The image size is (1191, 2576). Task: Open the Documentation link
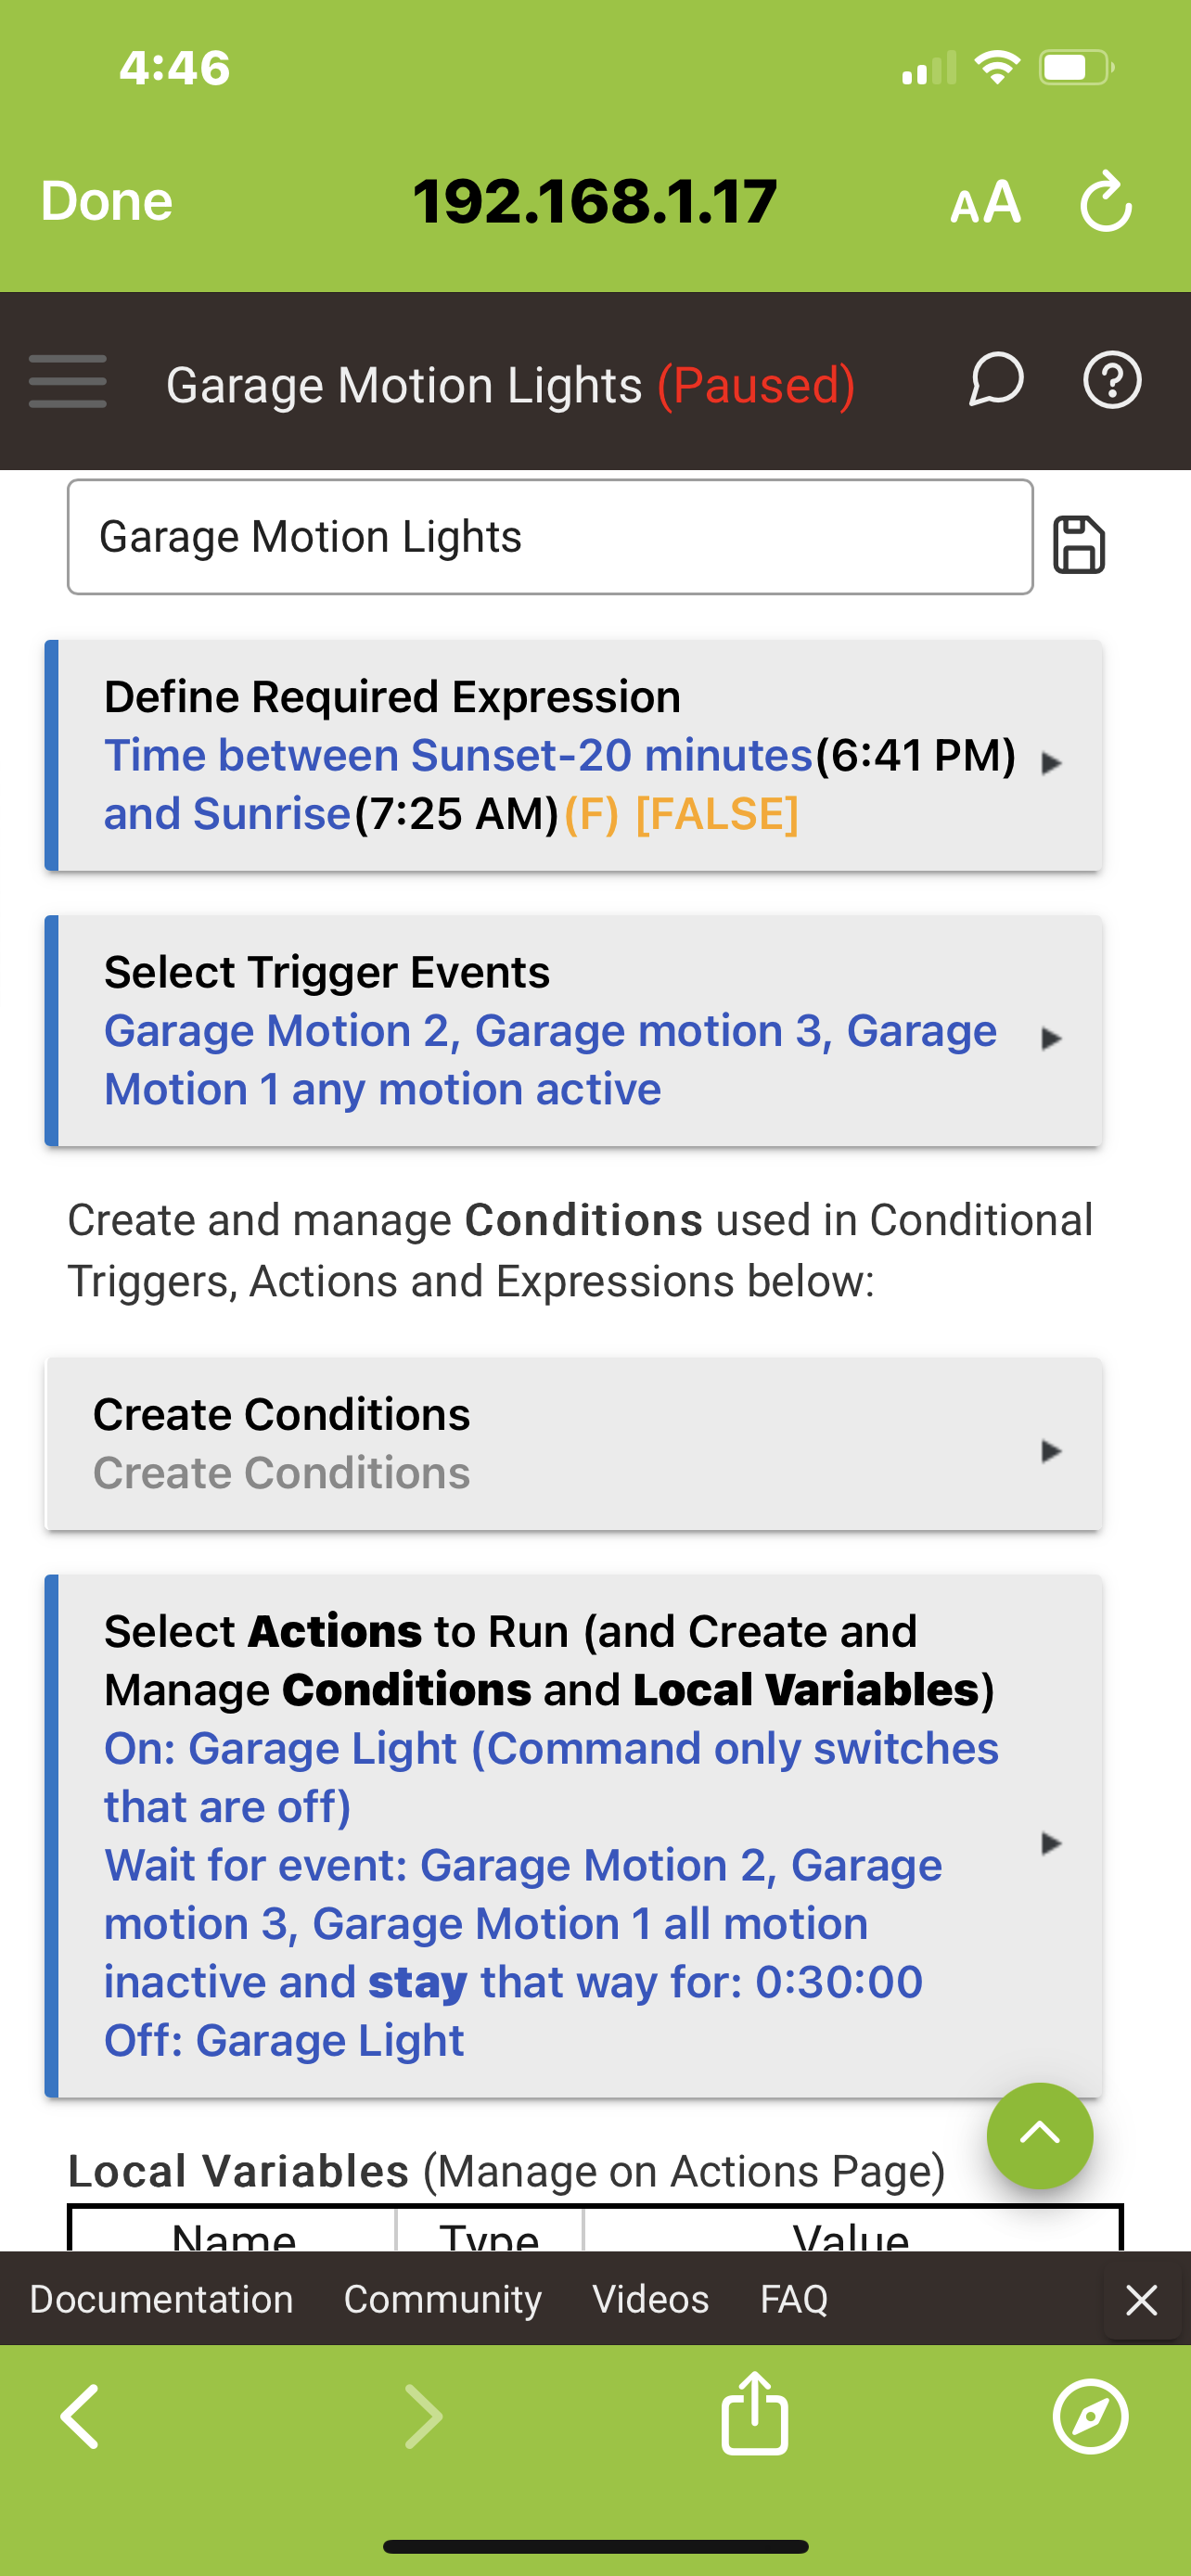click(x=161, y=2299)
